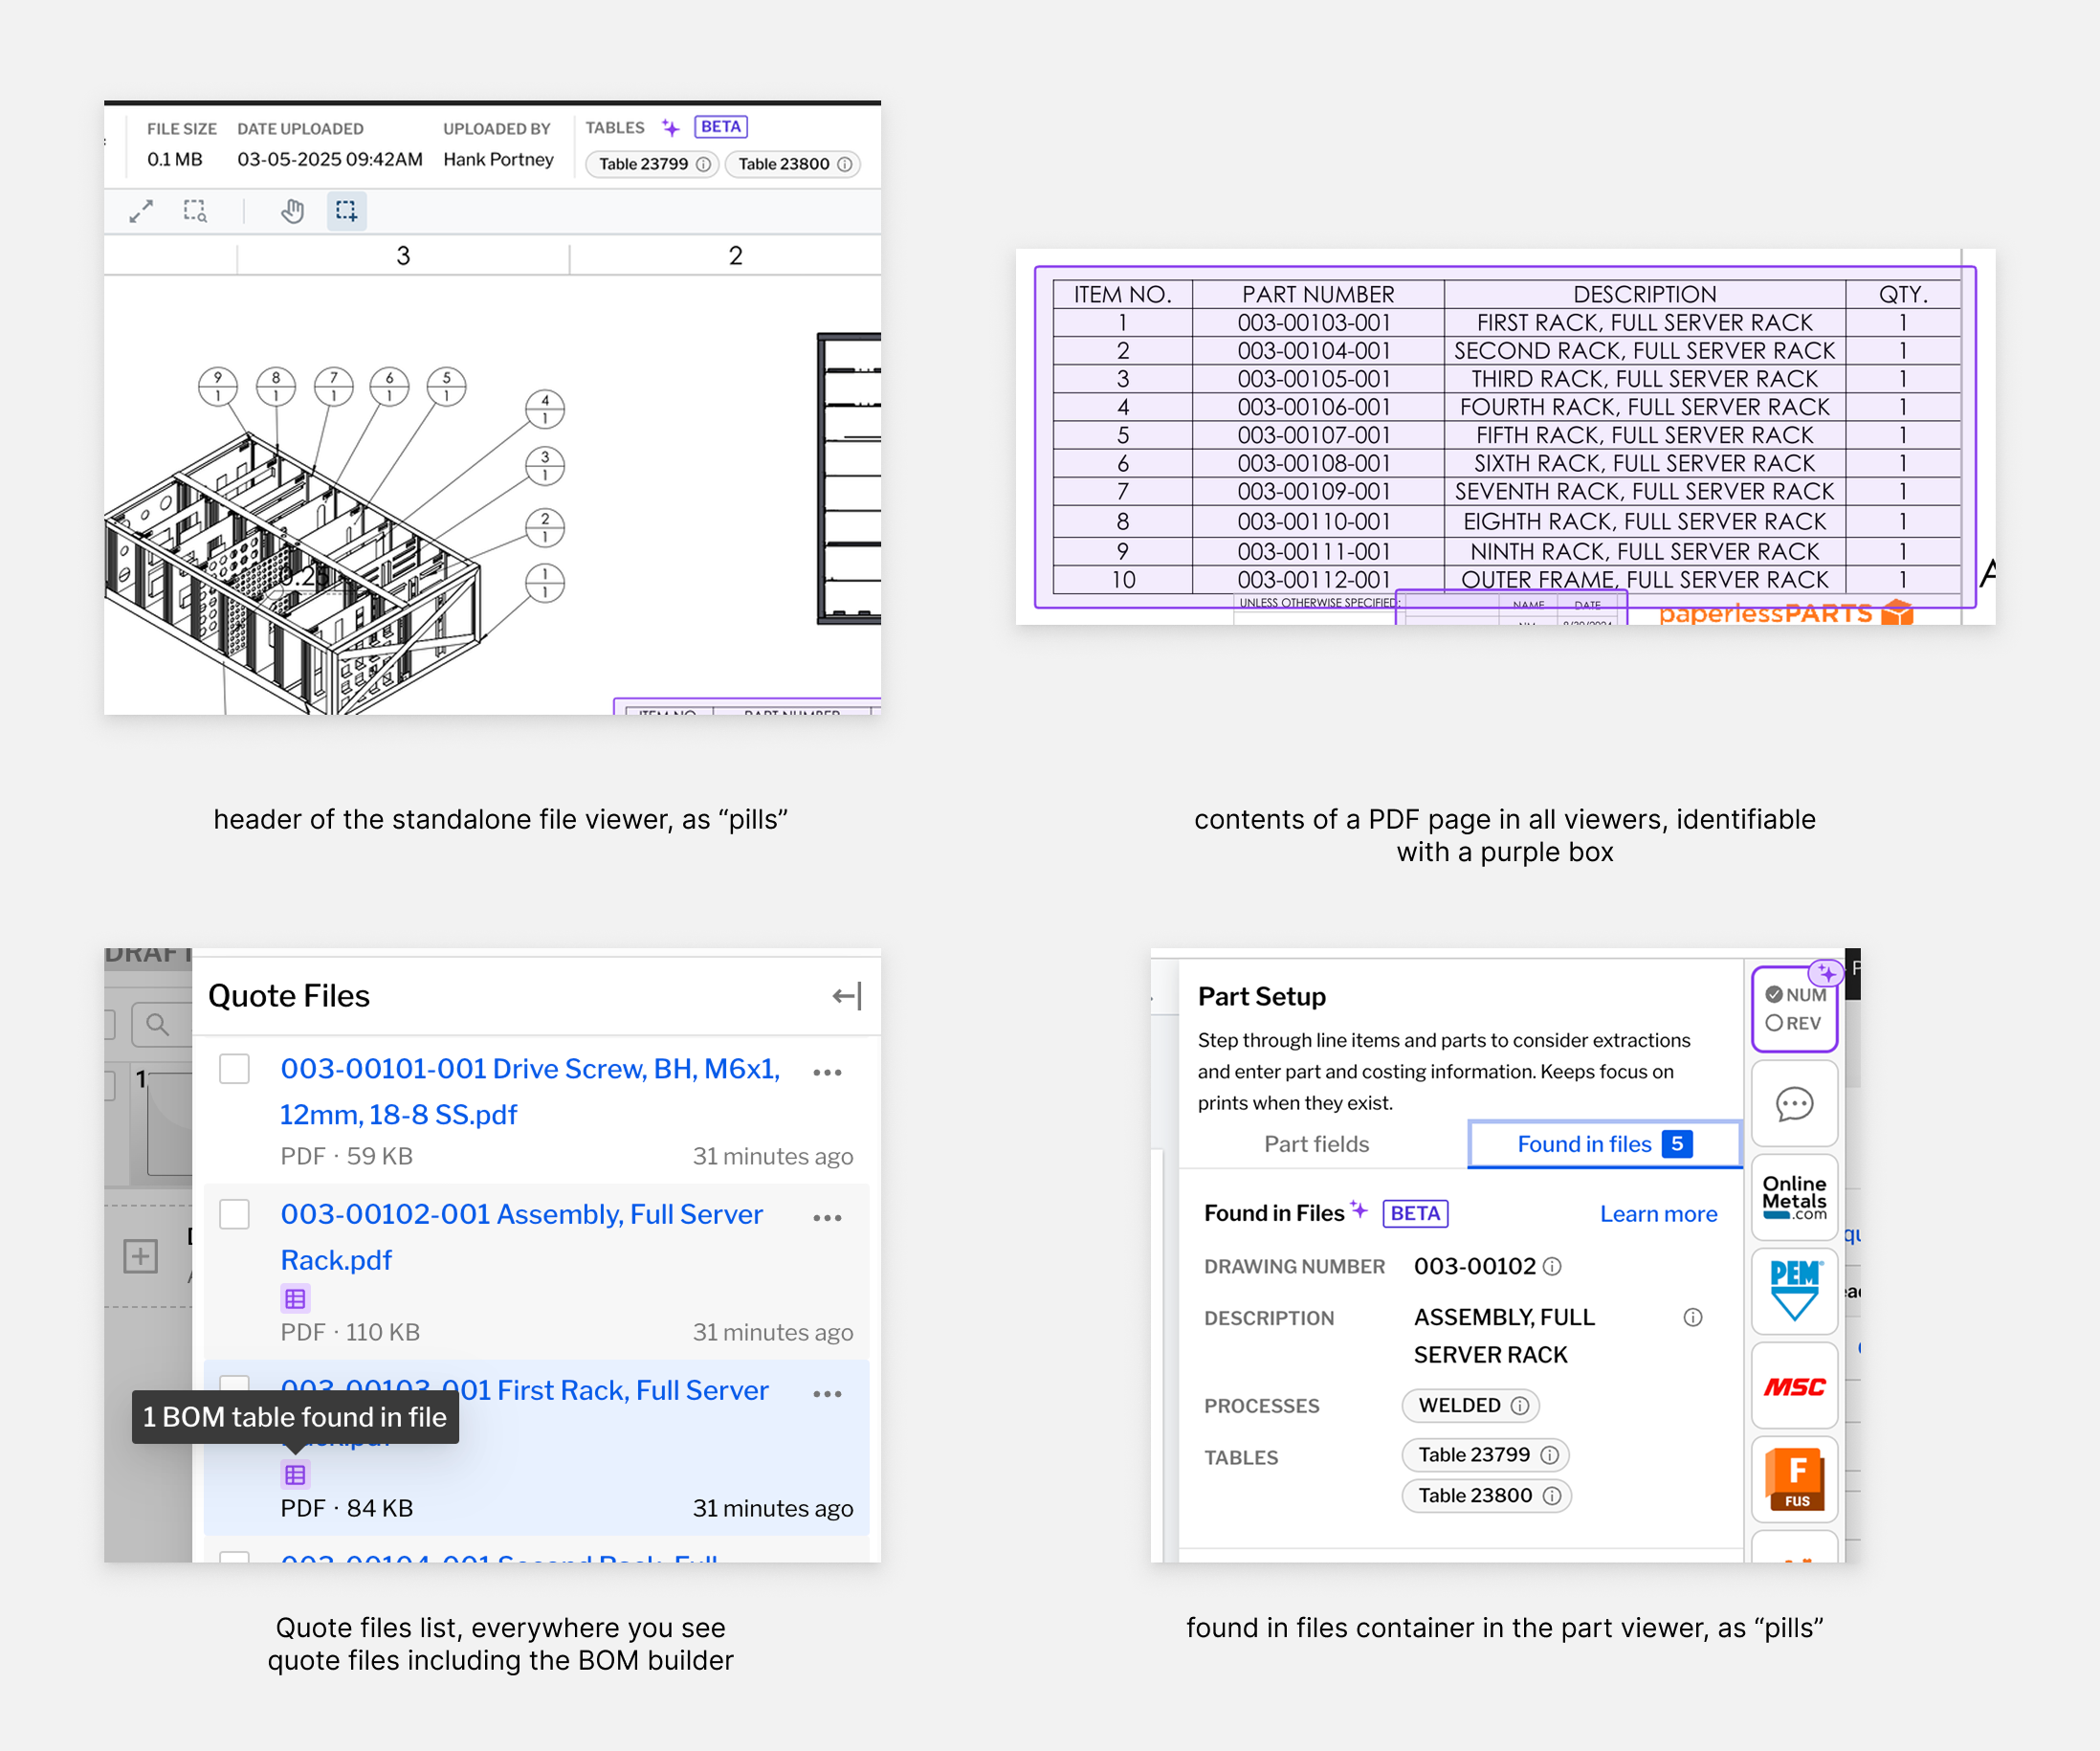Open the MSC sidebar integration

[x=1794, y=1386]
